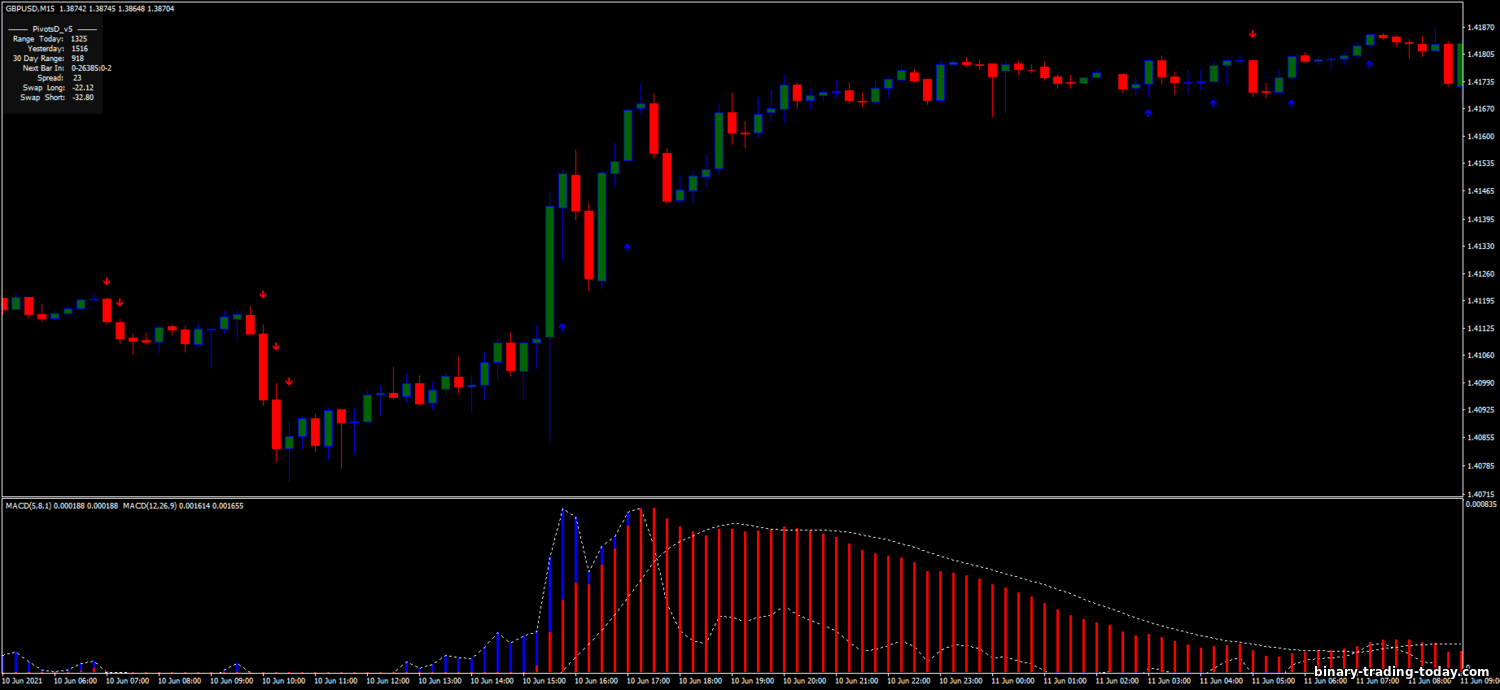The height and width of the screenshot is (690, 1500).
Task: Click the 10 Jun 18:00 time label
Action: tap(699, 681)
